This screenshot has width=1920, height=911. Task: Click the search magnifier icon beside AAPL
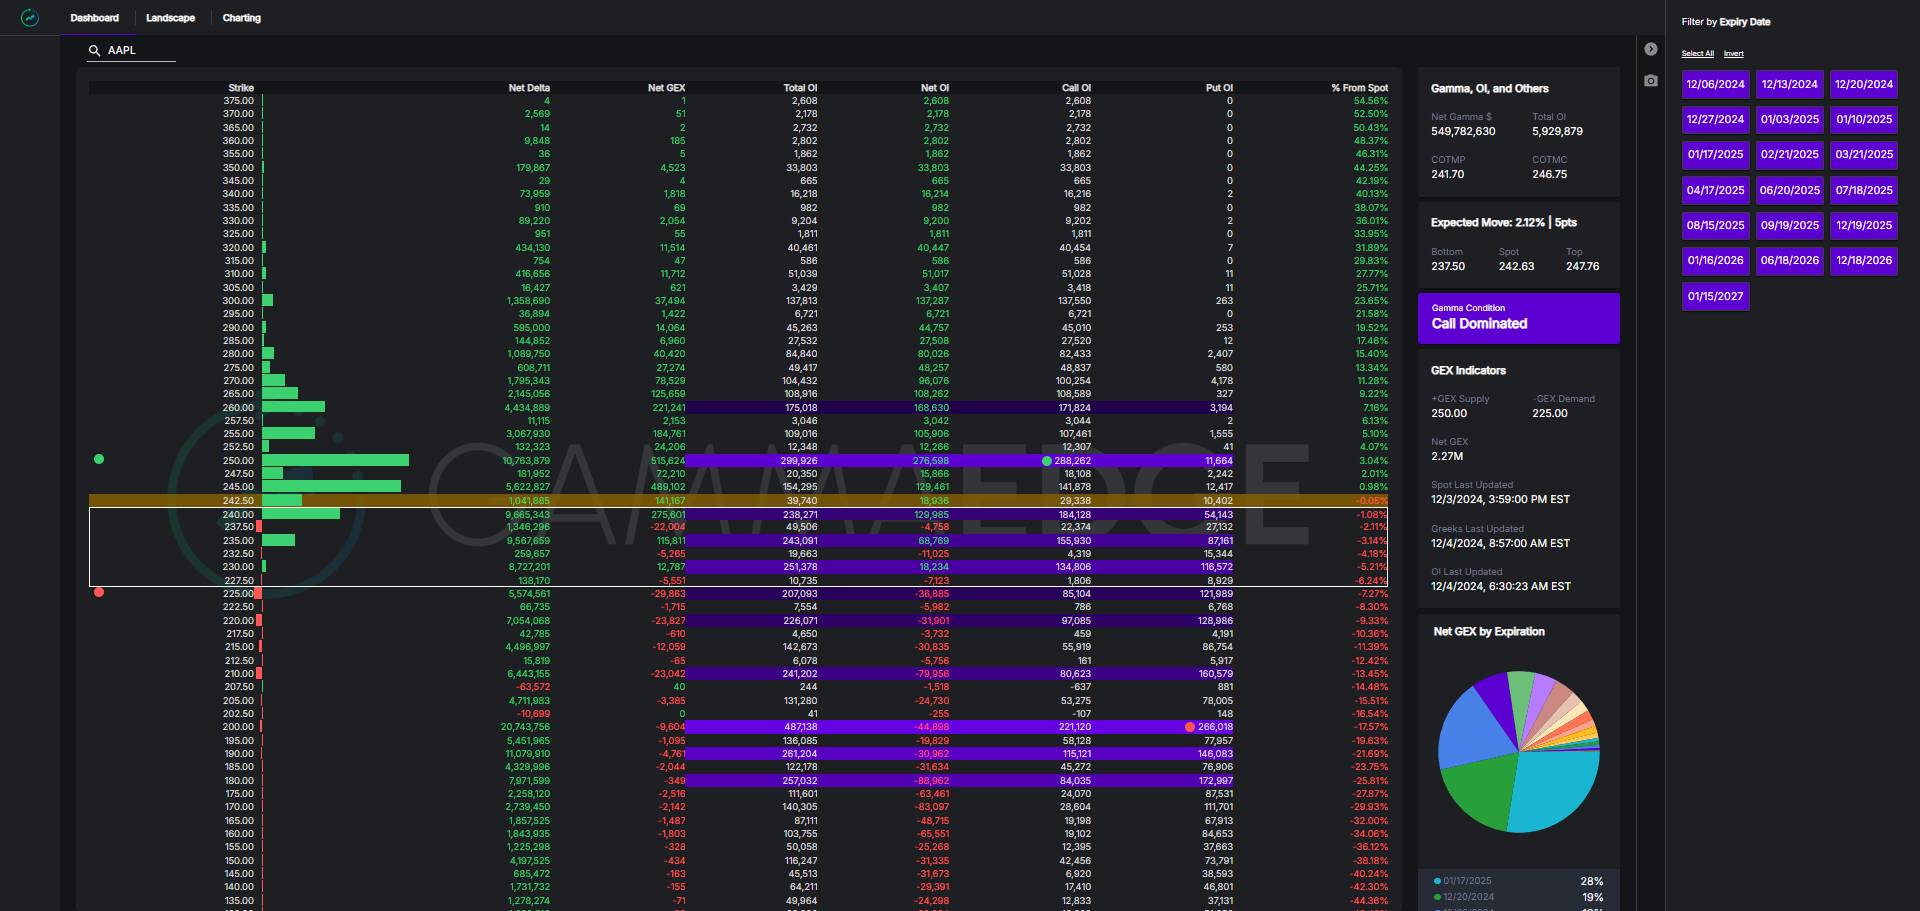point(95,50)
